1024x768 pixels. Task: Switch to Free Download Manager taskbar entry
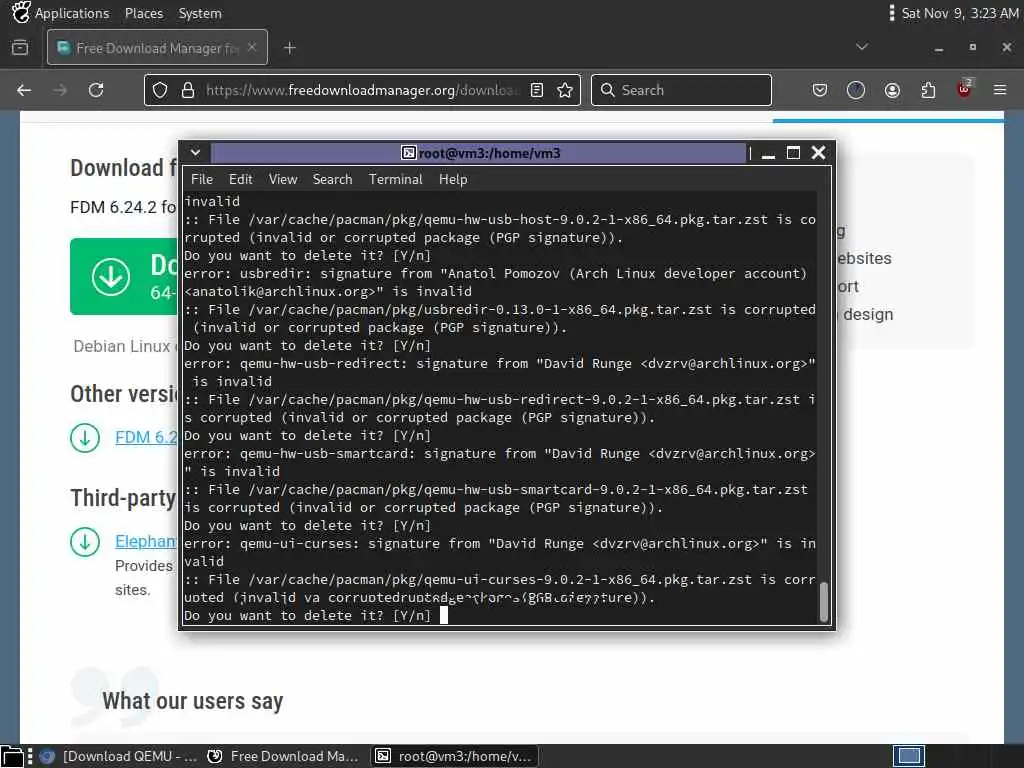pos(283,756)
